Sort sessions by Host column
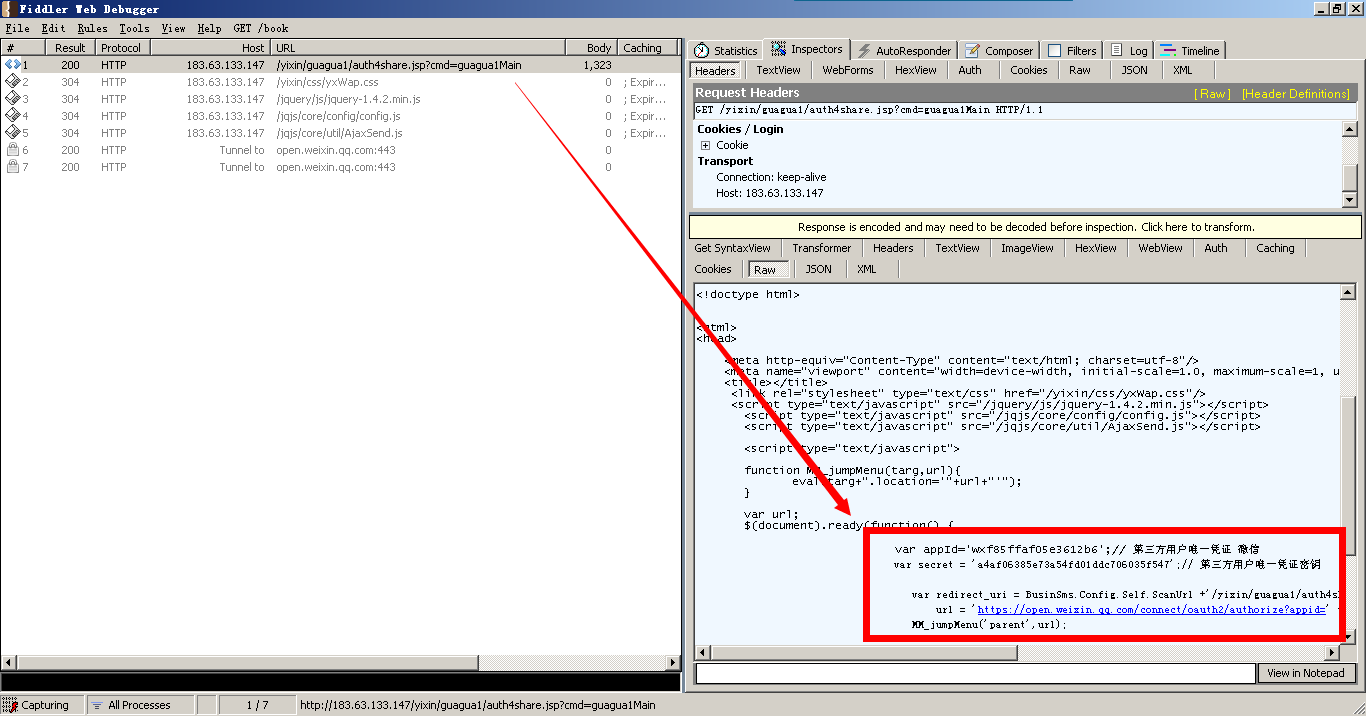 point(212,47)
